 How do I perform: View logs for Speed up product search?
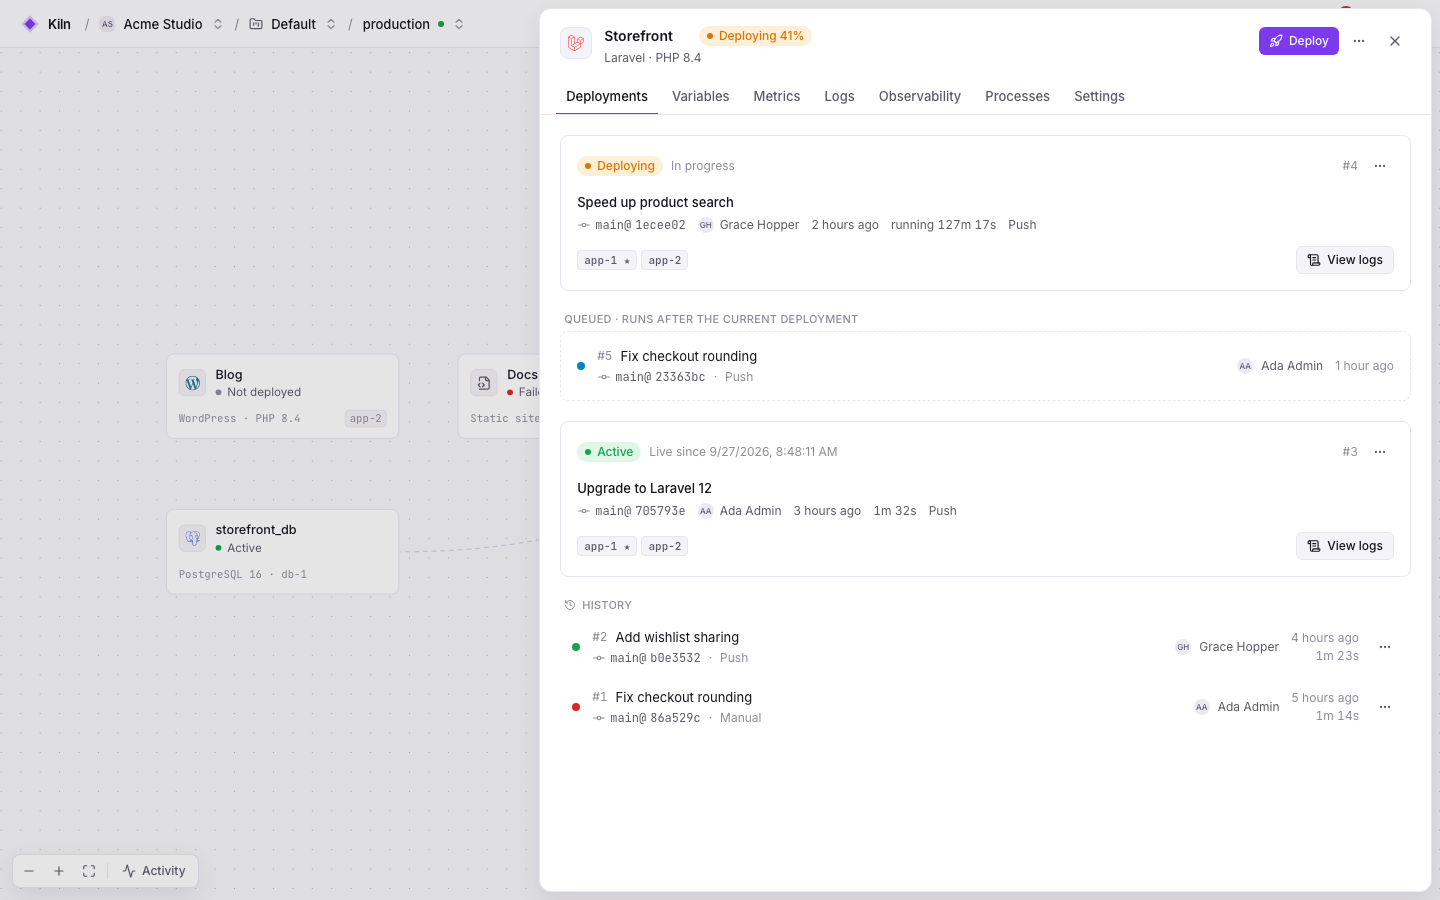[1345, 260]
